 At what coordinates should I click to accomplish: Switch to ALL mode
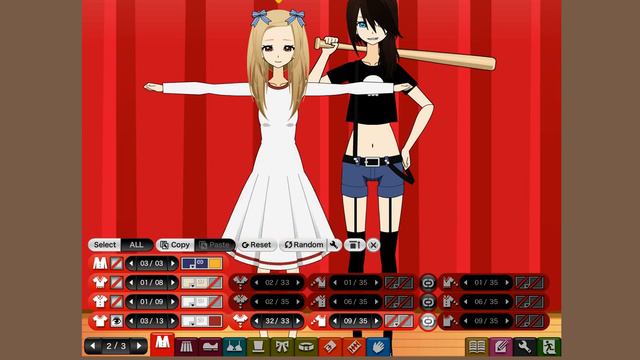pyautogui.click(x=137, y=245)
